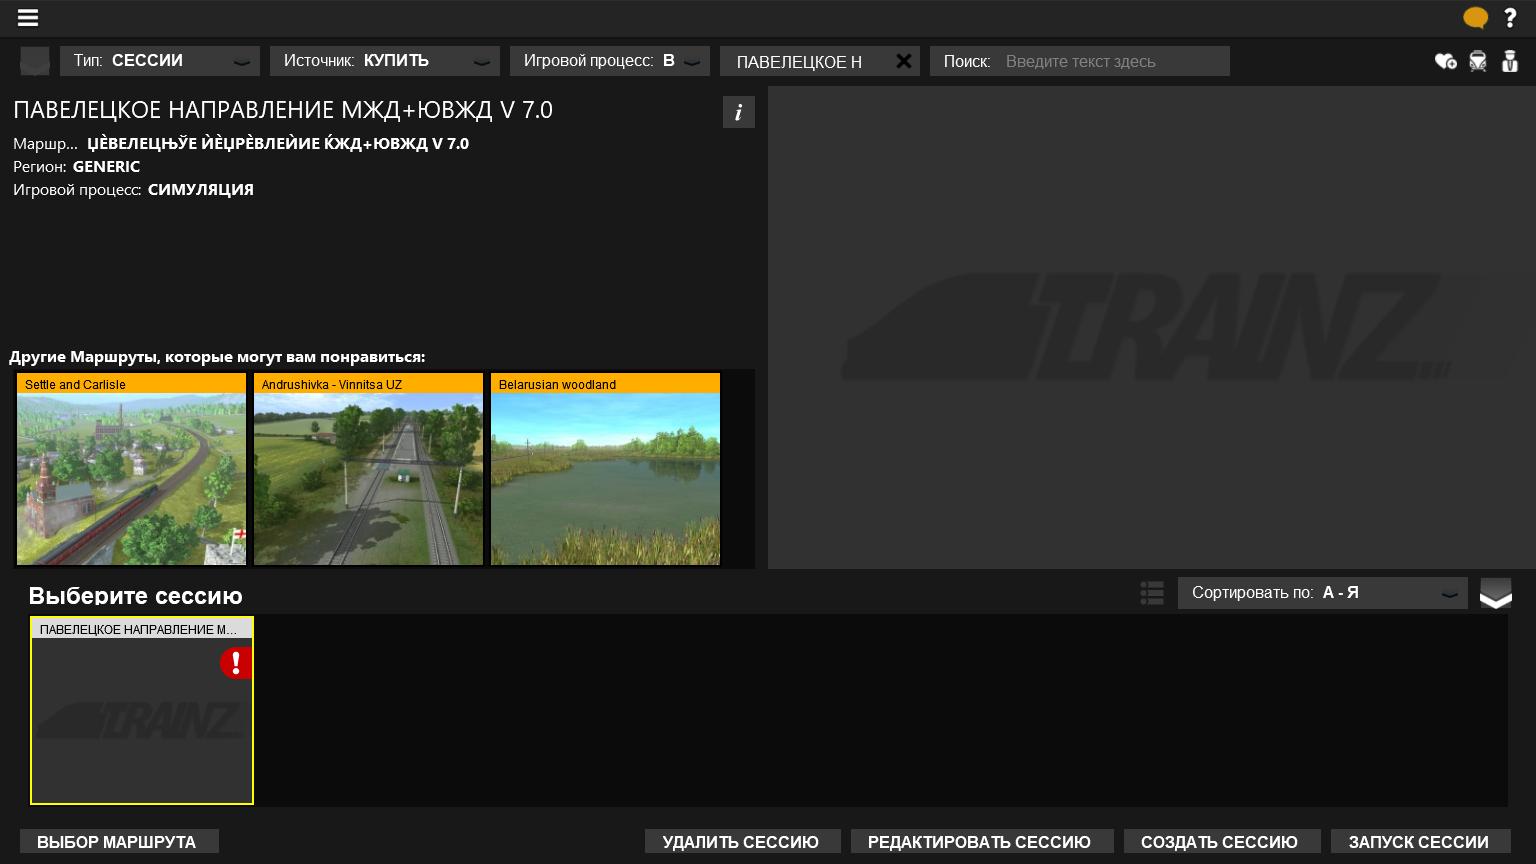Switch session list to list view icon

coord(1152,593)
